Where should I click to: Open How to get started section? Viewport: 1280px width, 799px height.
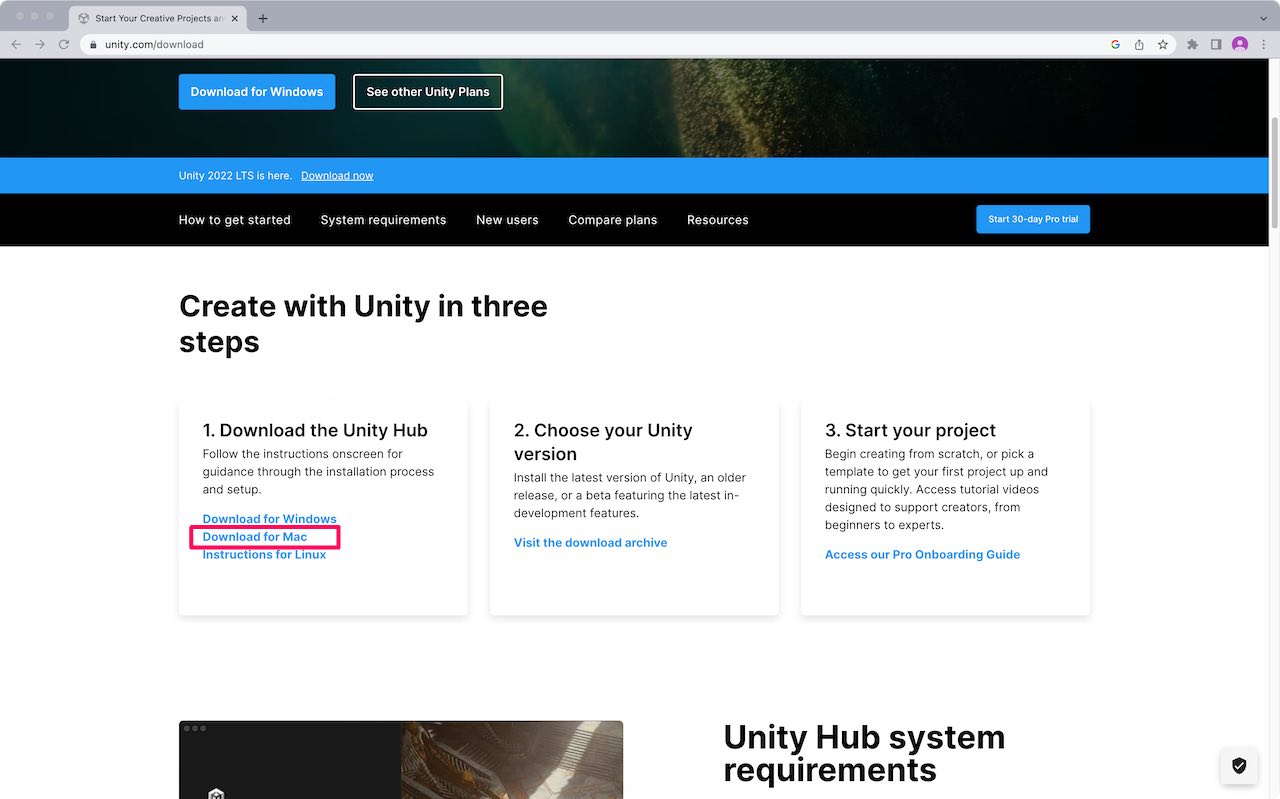(235, 220)
